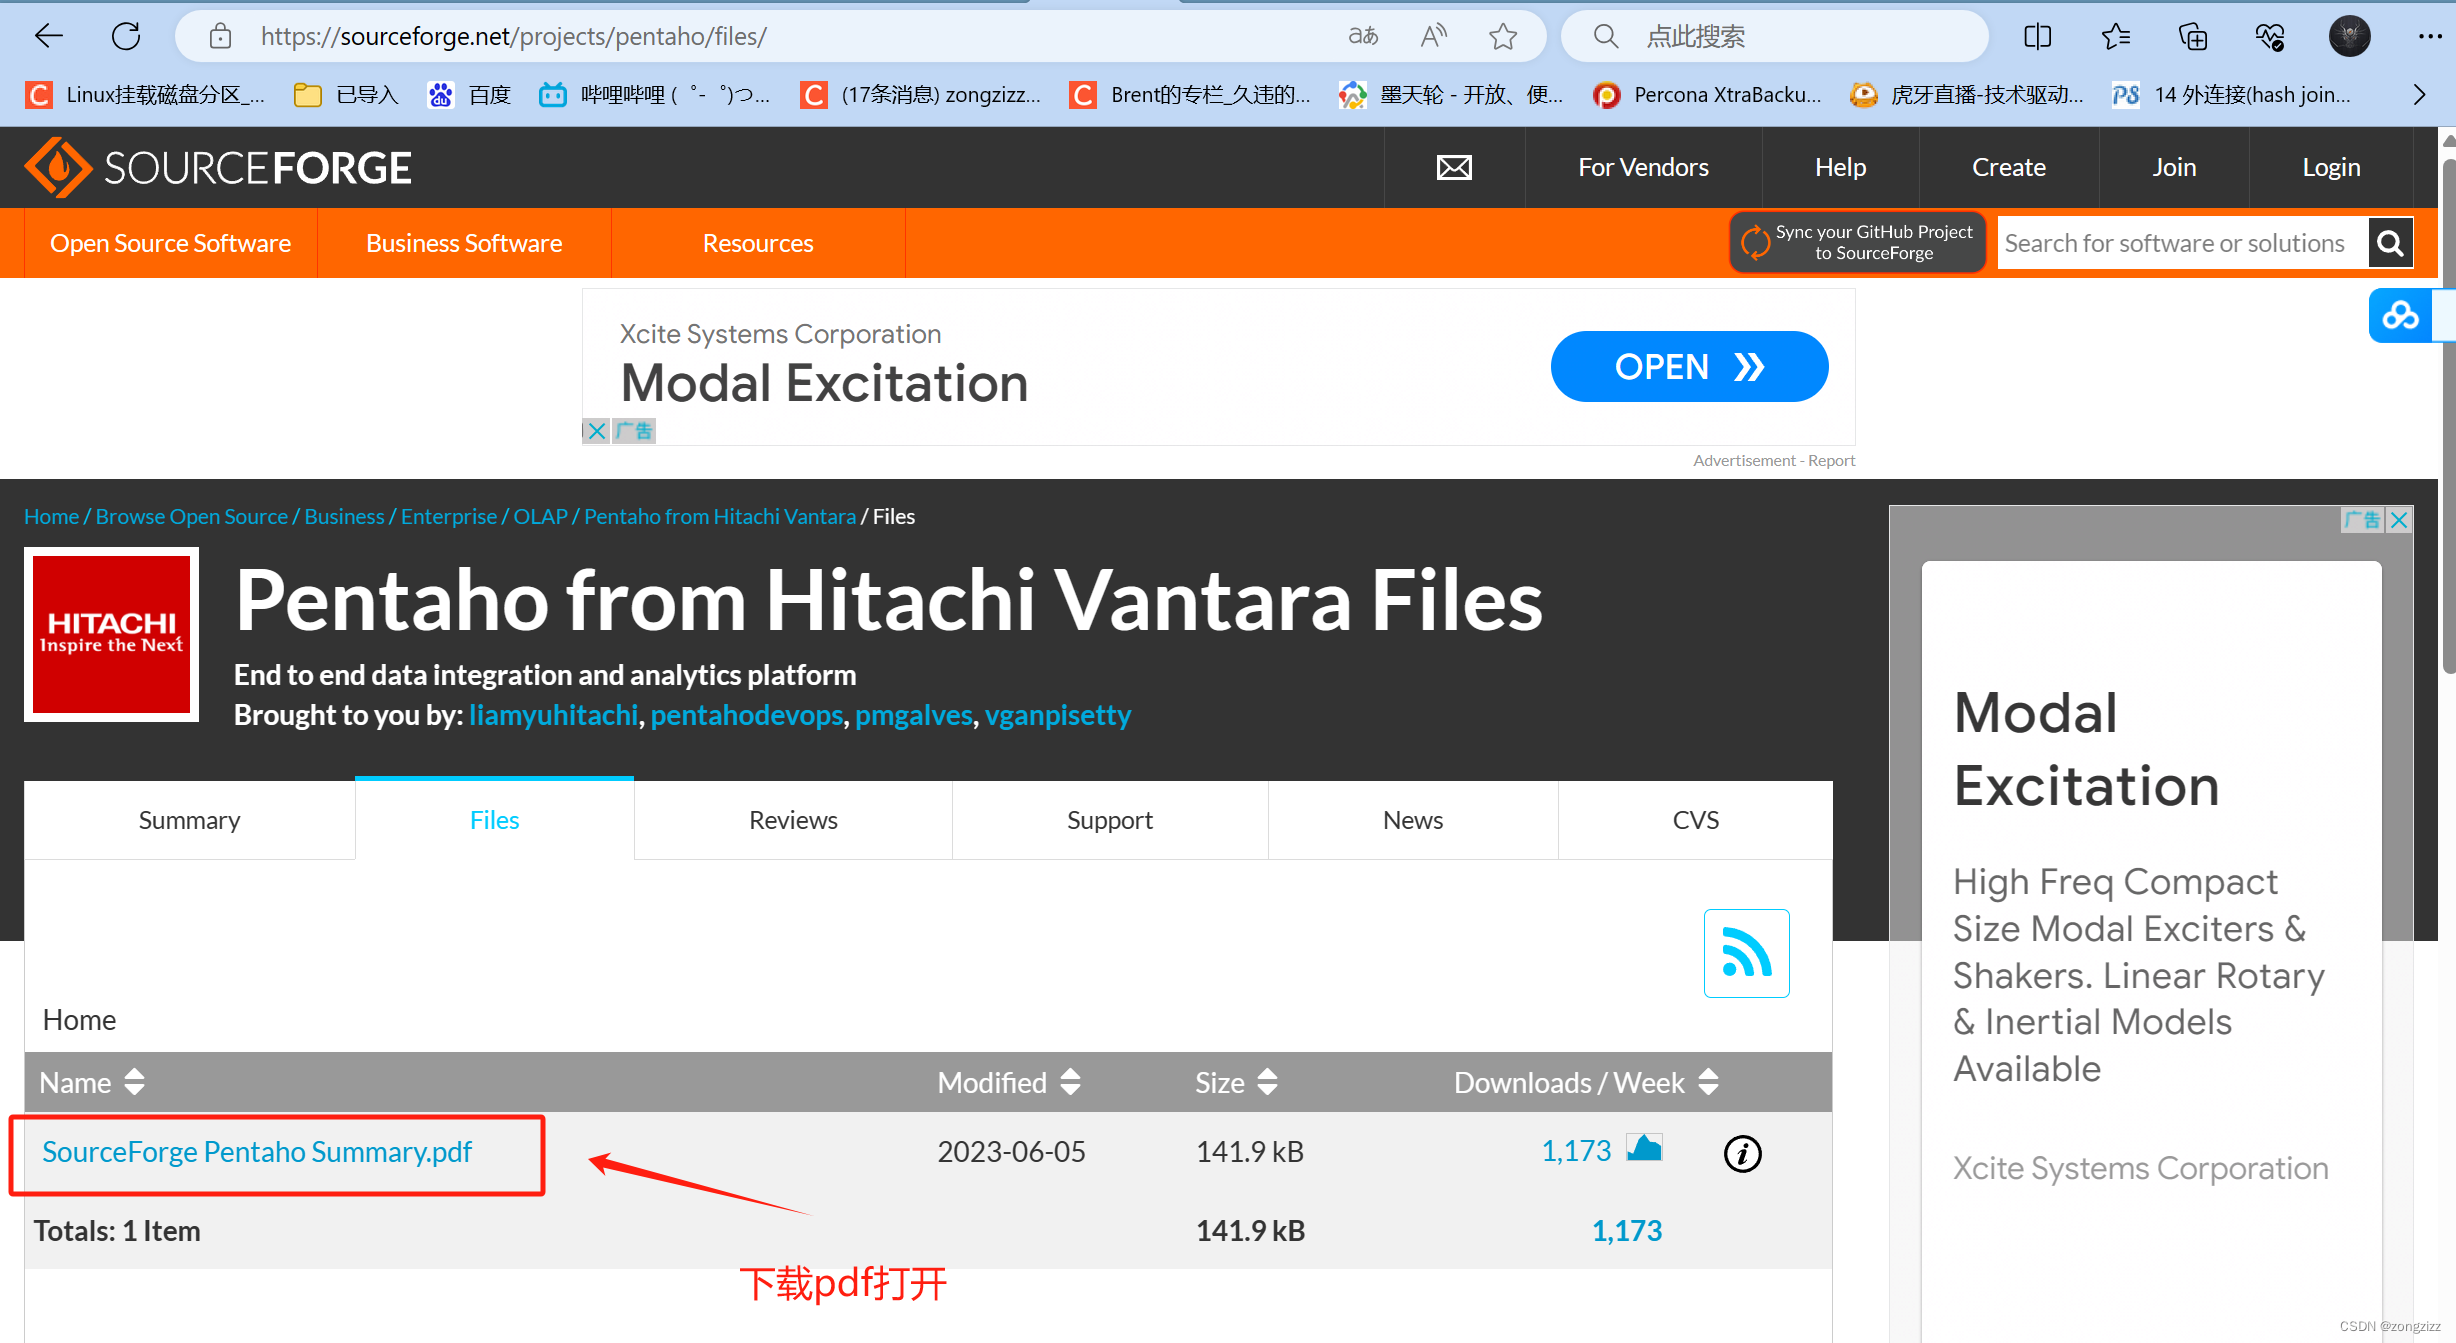This screenshot has width=2456, height=1343.
Task: Sort files by Modified column
Action: pyautogui.click(x=1070, y=1082)
